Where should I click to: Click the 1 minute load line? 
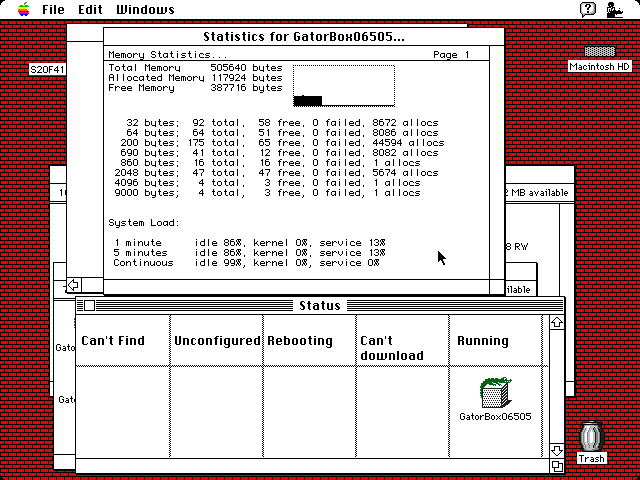(249, 243)
